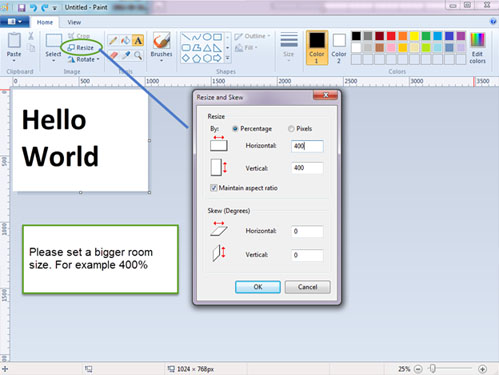Click the Resize Vertical percentage field
Viewport: 499px width, 375px height.
(307, 168)
